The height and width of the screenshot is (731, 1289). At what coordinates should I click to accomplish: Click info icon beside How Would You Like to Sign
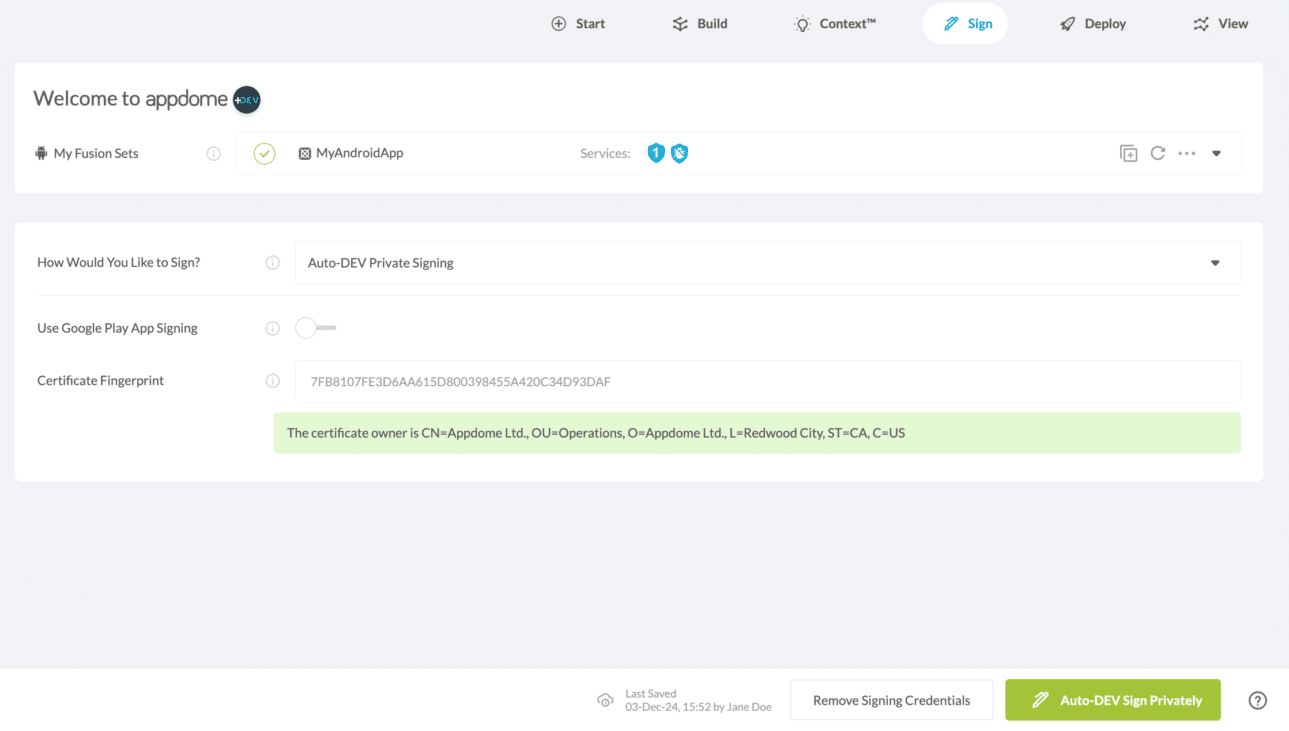[272, 263]
